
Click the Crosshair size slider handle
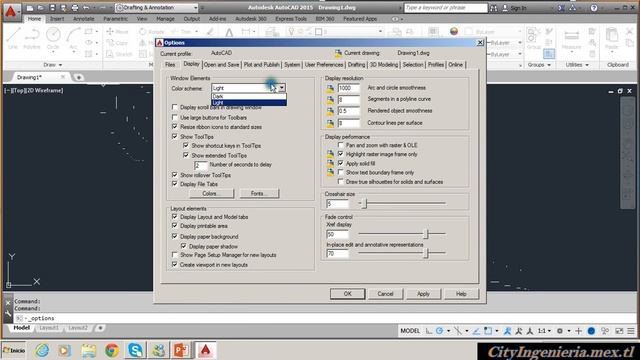coord(364,203)
